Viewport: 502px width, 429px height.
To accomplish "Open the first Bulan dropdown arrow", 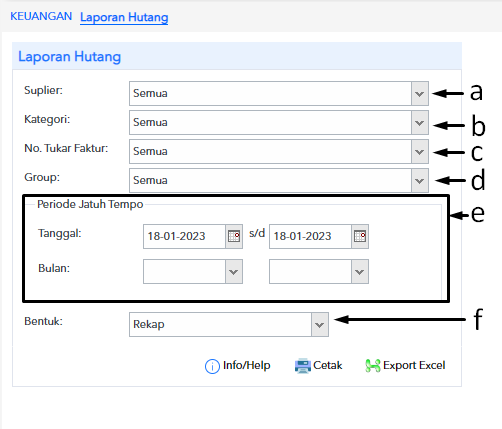I will (234, 272).
